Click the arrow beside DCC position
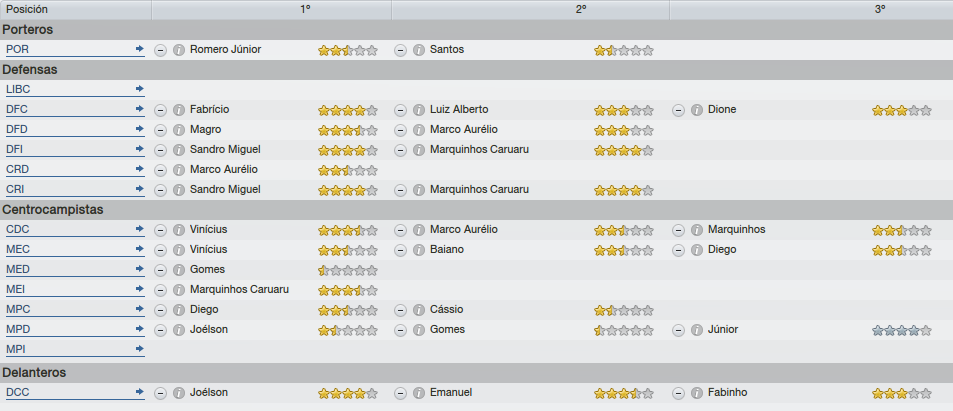Viewport: 953px width, 411px height. tap(140, 392)
